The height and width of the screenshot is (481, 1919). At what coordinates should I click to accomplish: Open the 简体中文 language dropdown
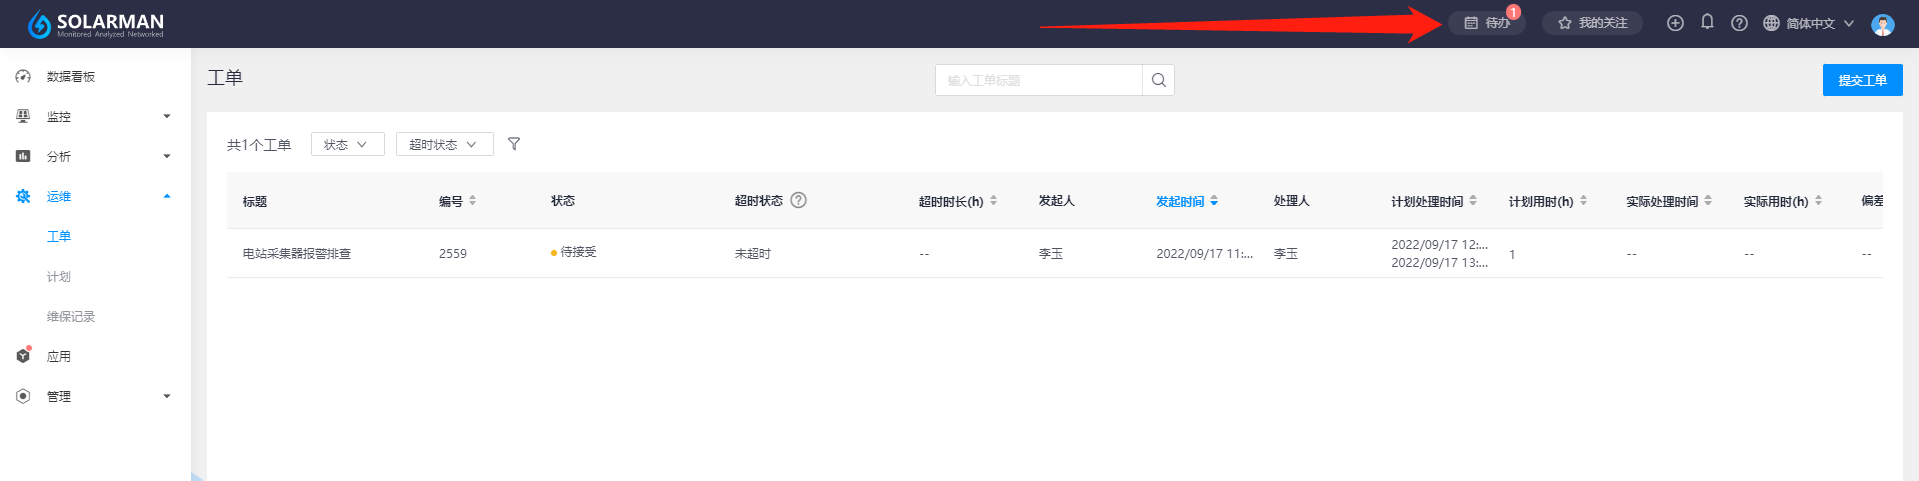click(x=1809, y=23)
